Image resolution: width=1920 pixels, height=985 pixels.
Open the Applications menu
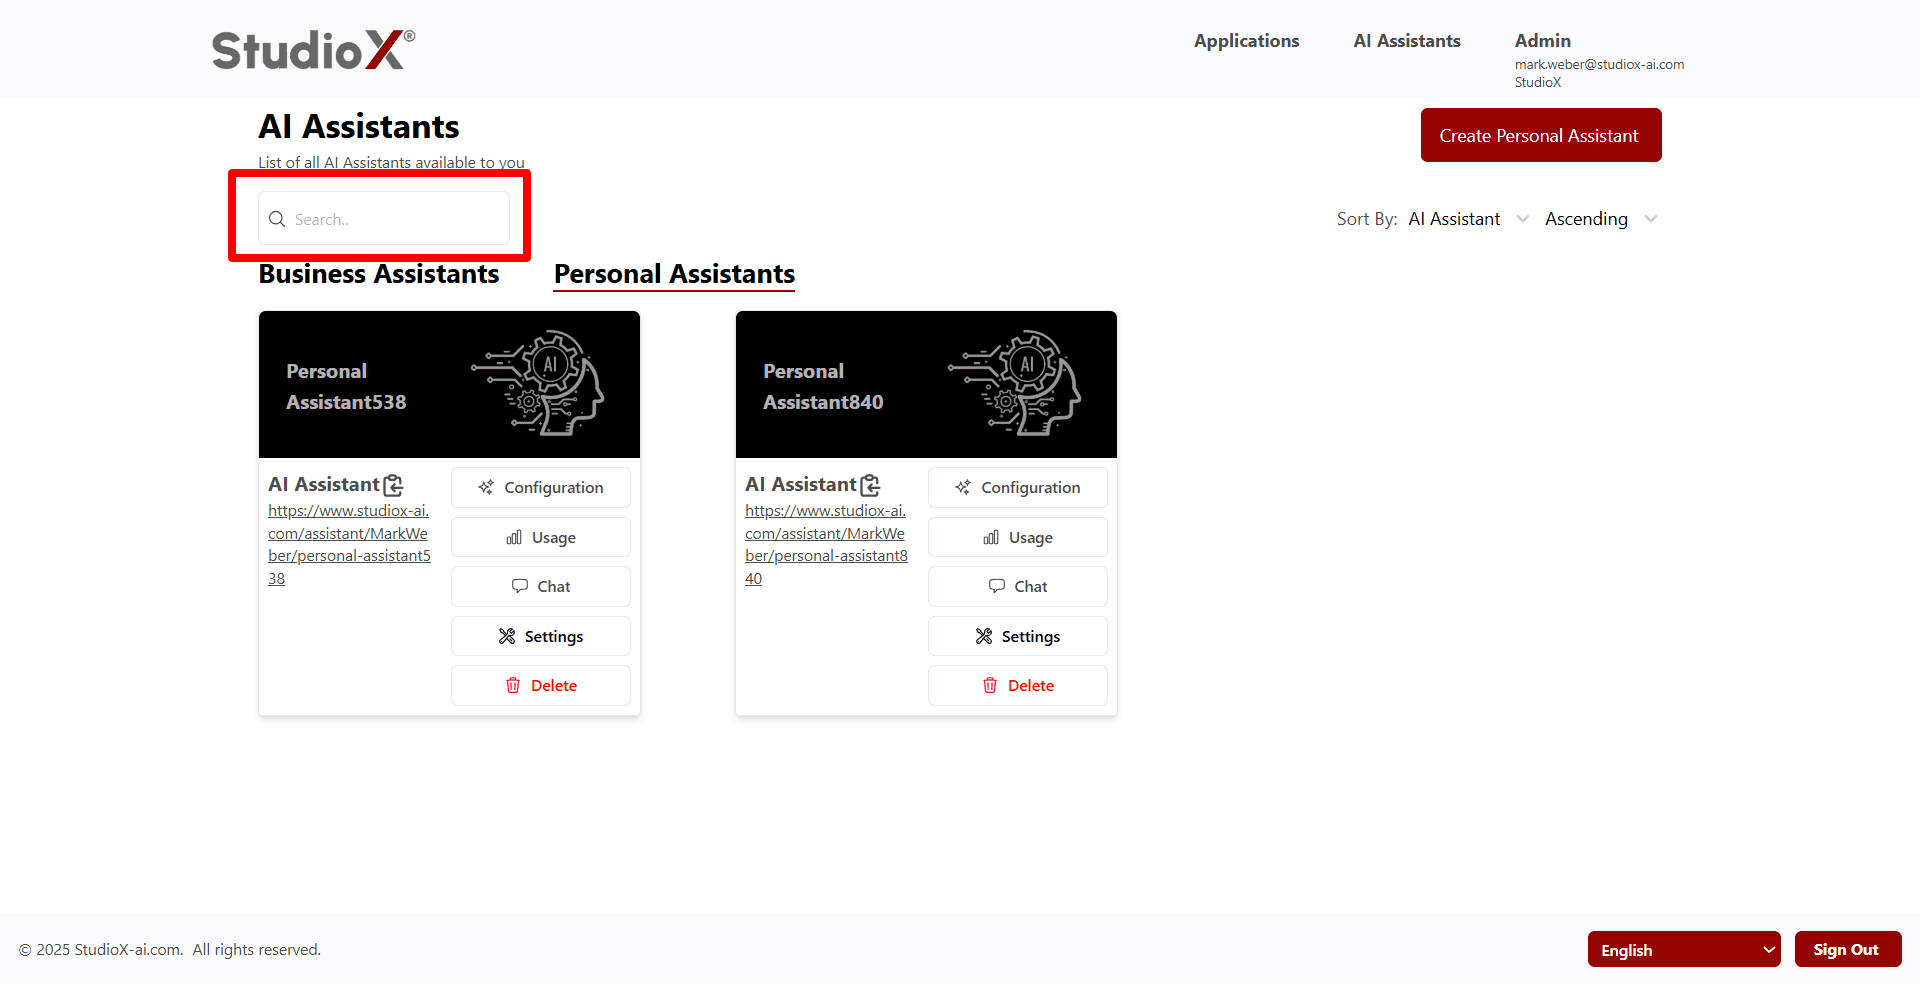pos(1246,41)
